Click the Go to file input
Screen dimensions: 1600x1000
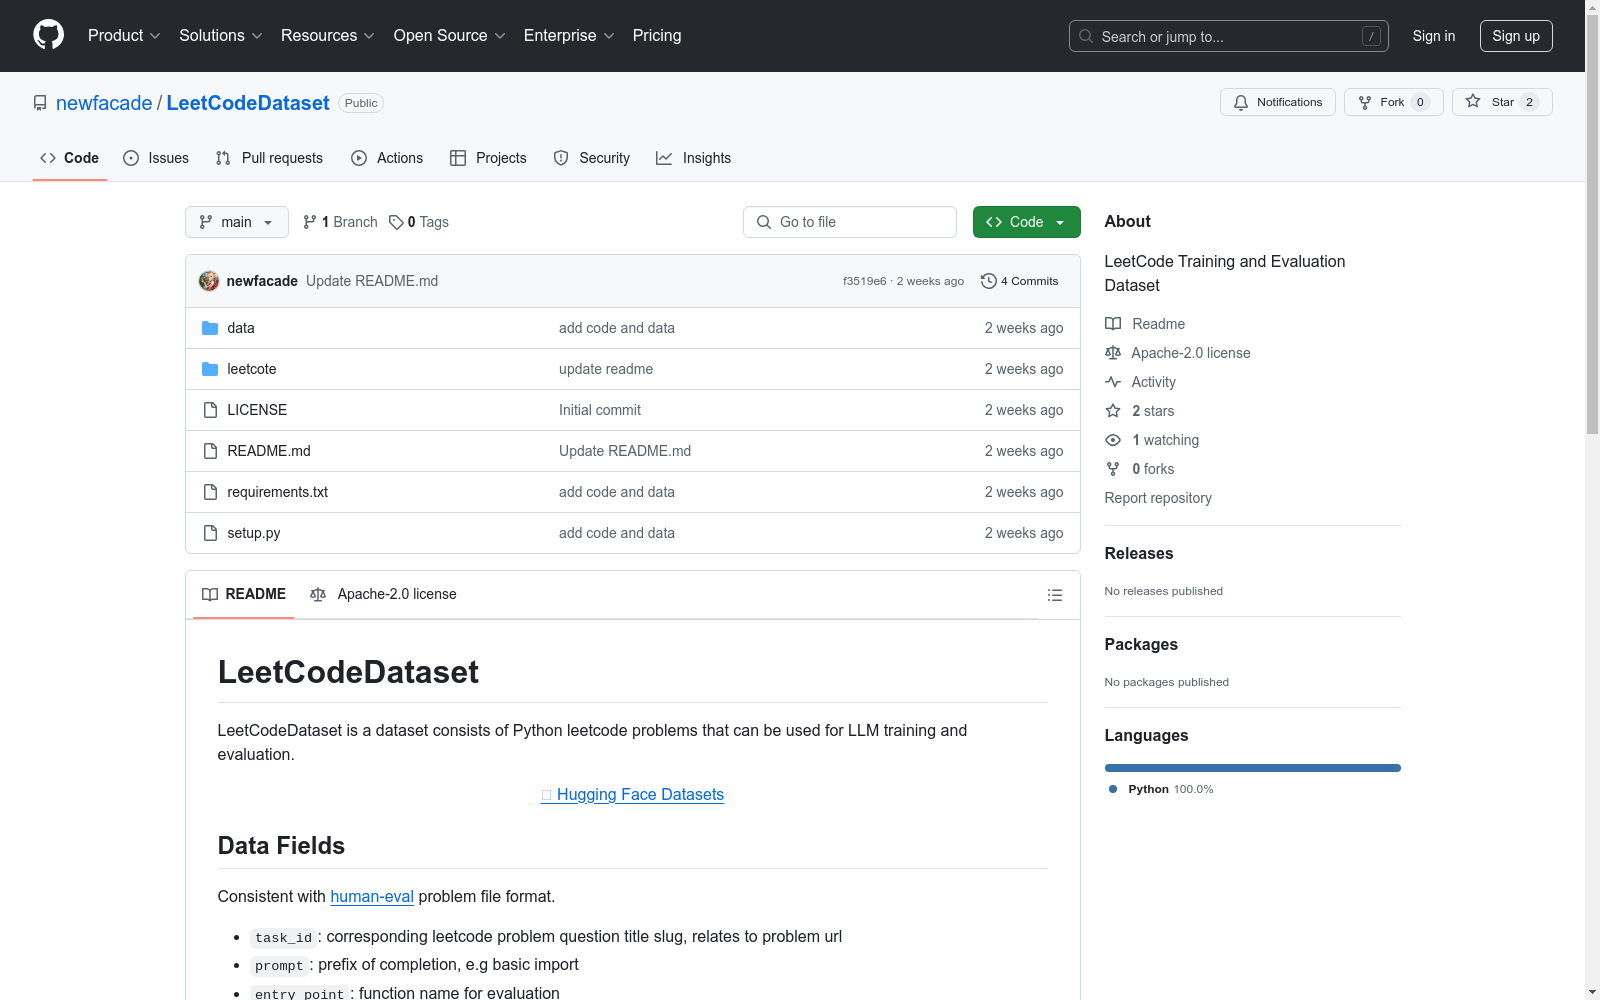pos(850,222)
